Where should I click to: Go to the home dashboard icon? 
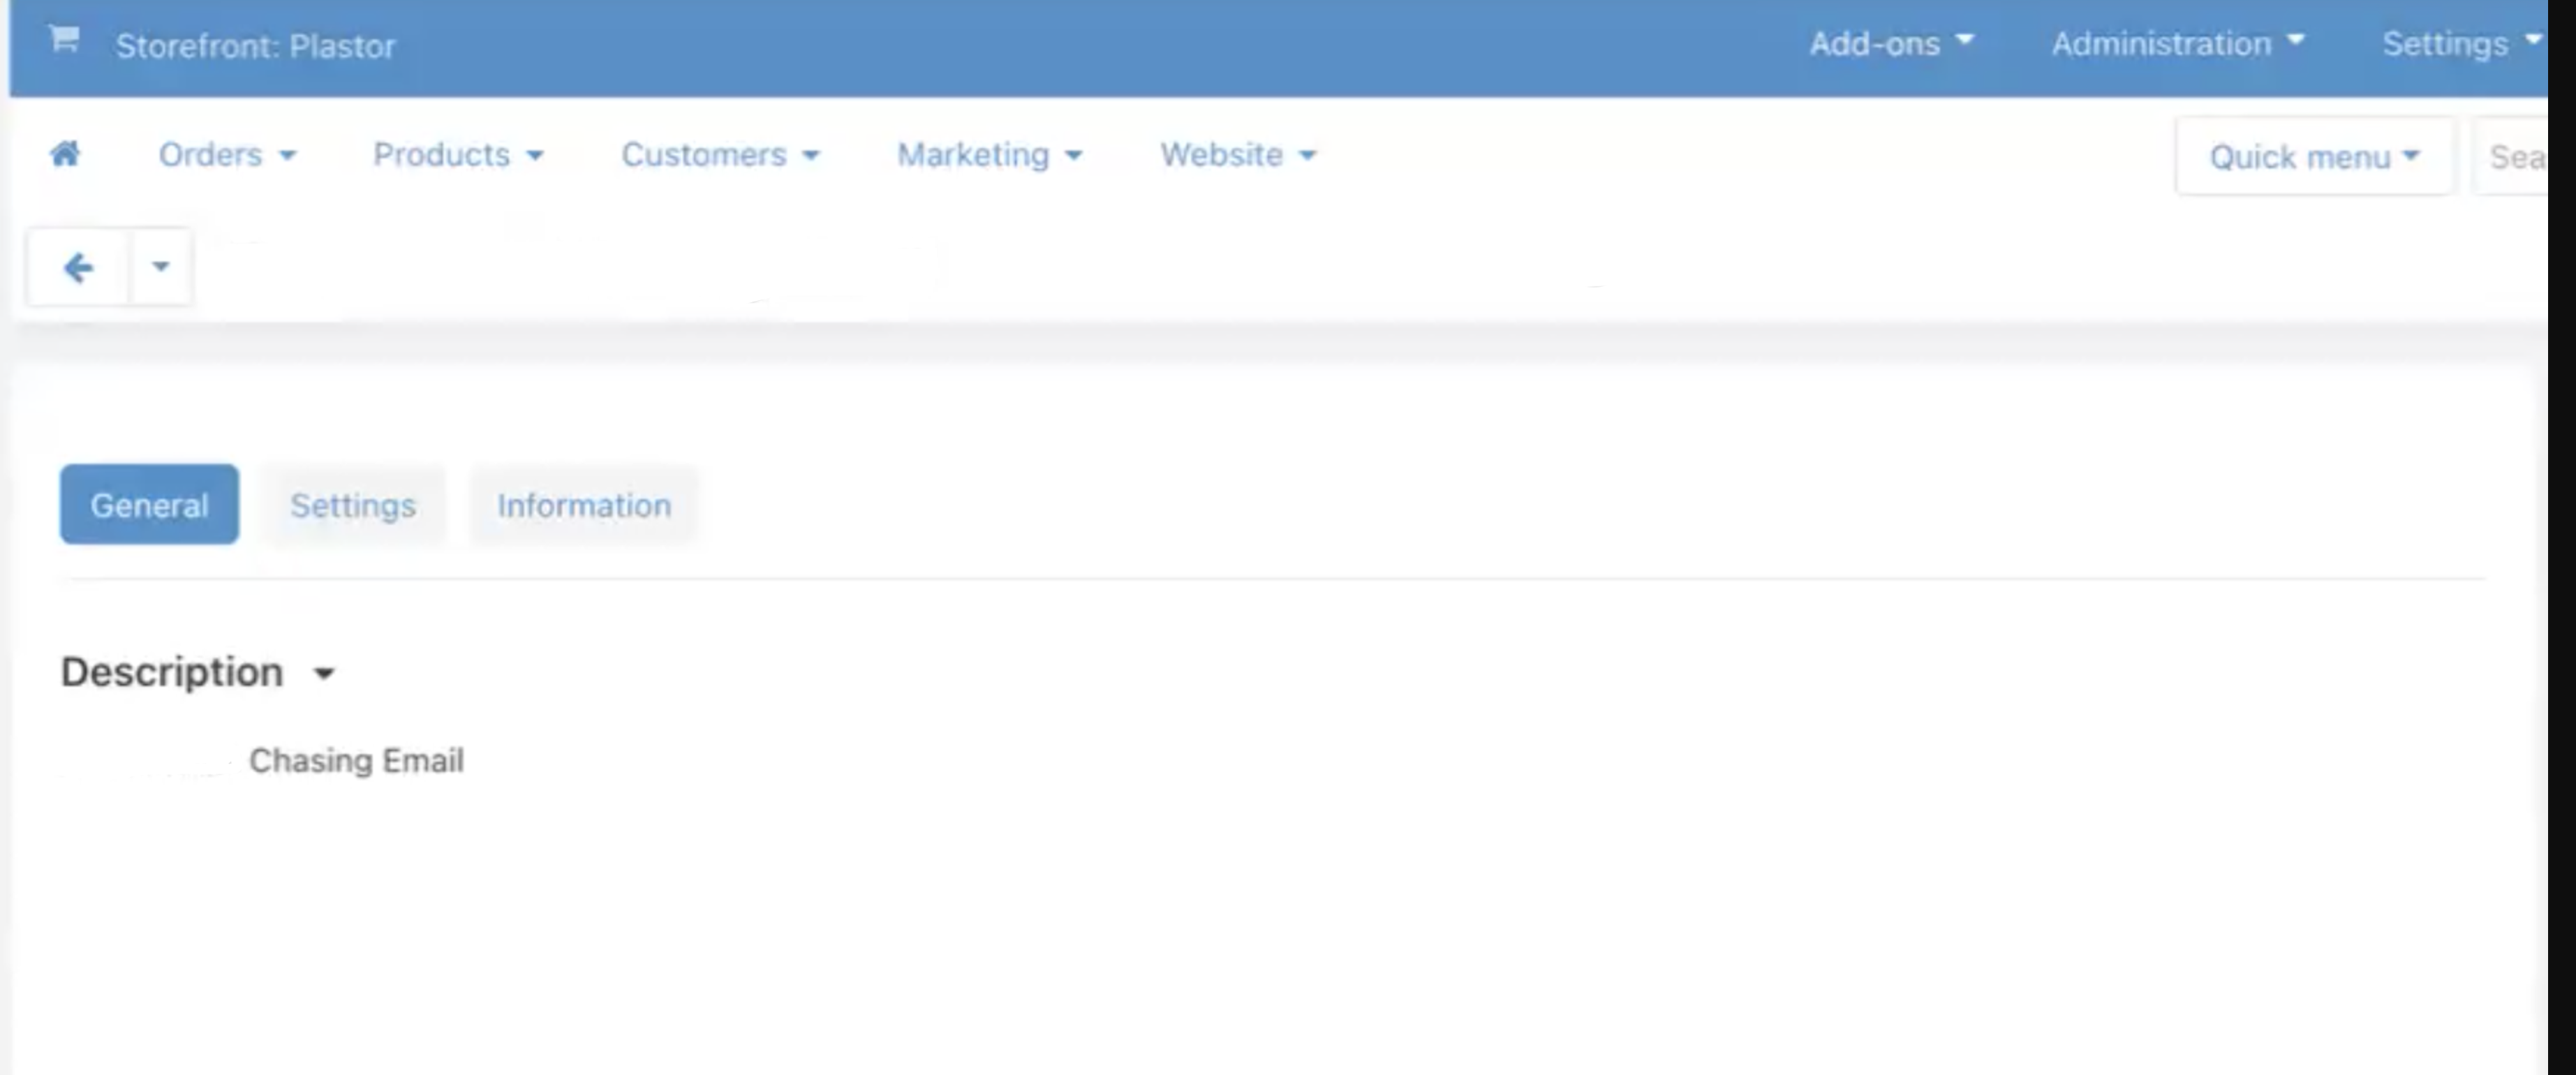[x=65, y=154]
